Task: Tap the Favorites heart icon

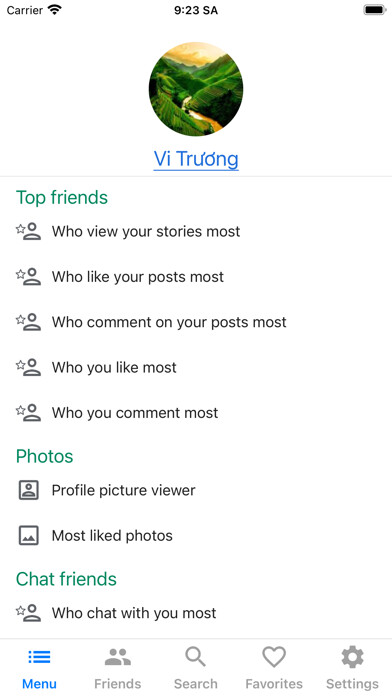Action: pos(274,657)
